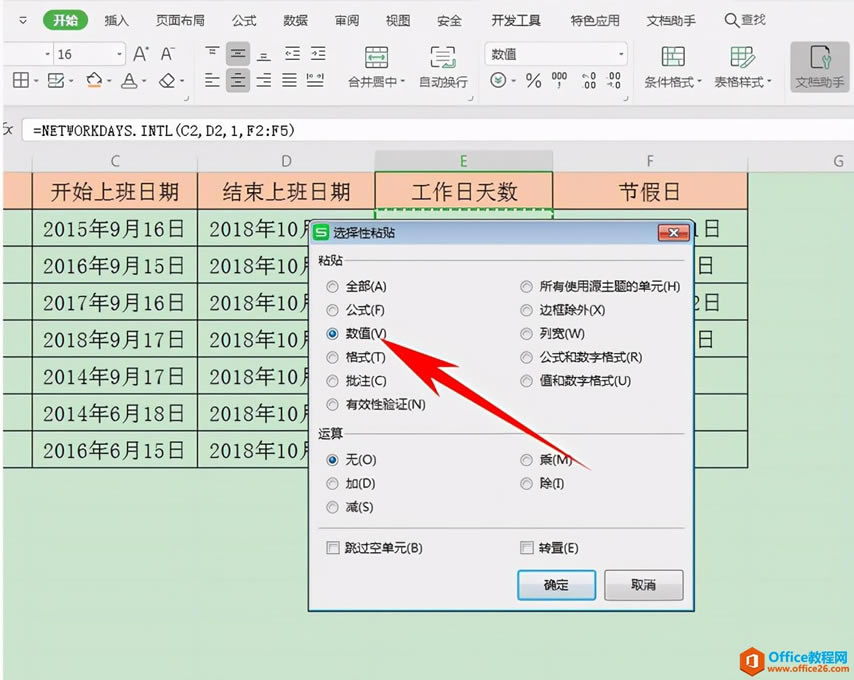The height and width of the screenshot is (680, 854).
Task: Open the font name dropdown arrow
Action: point(47,54)
